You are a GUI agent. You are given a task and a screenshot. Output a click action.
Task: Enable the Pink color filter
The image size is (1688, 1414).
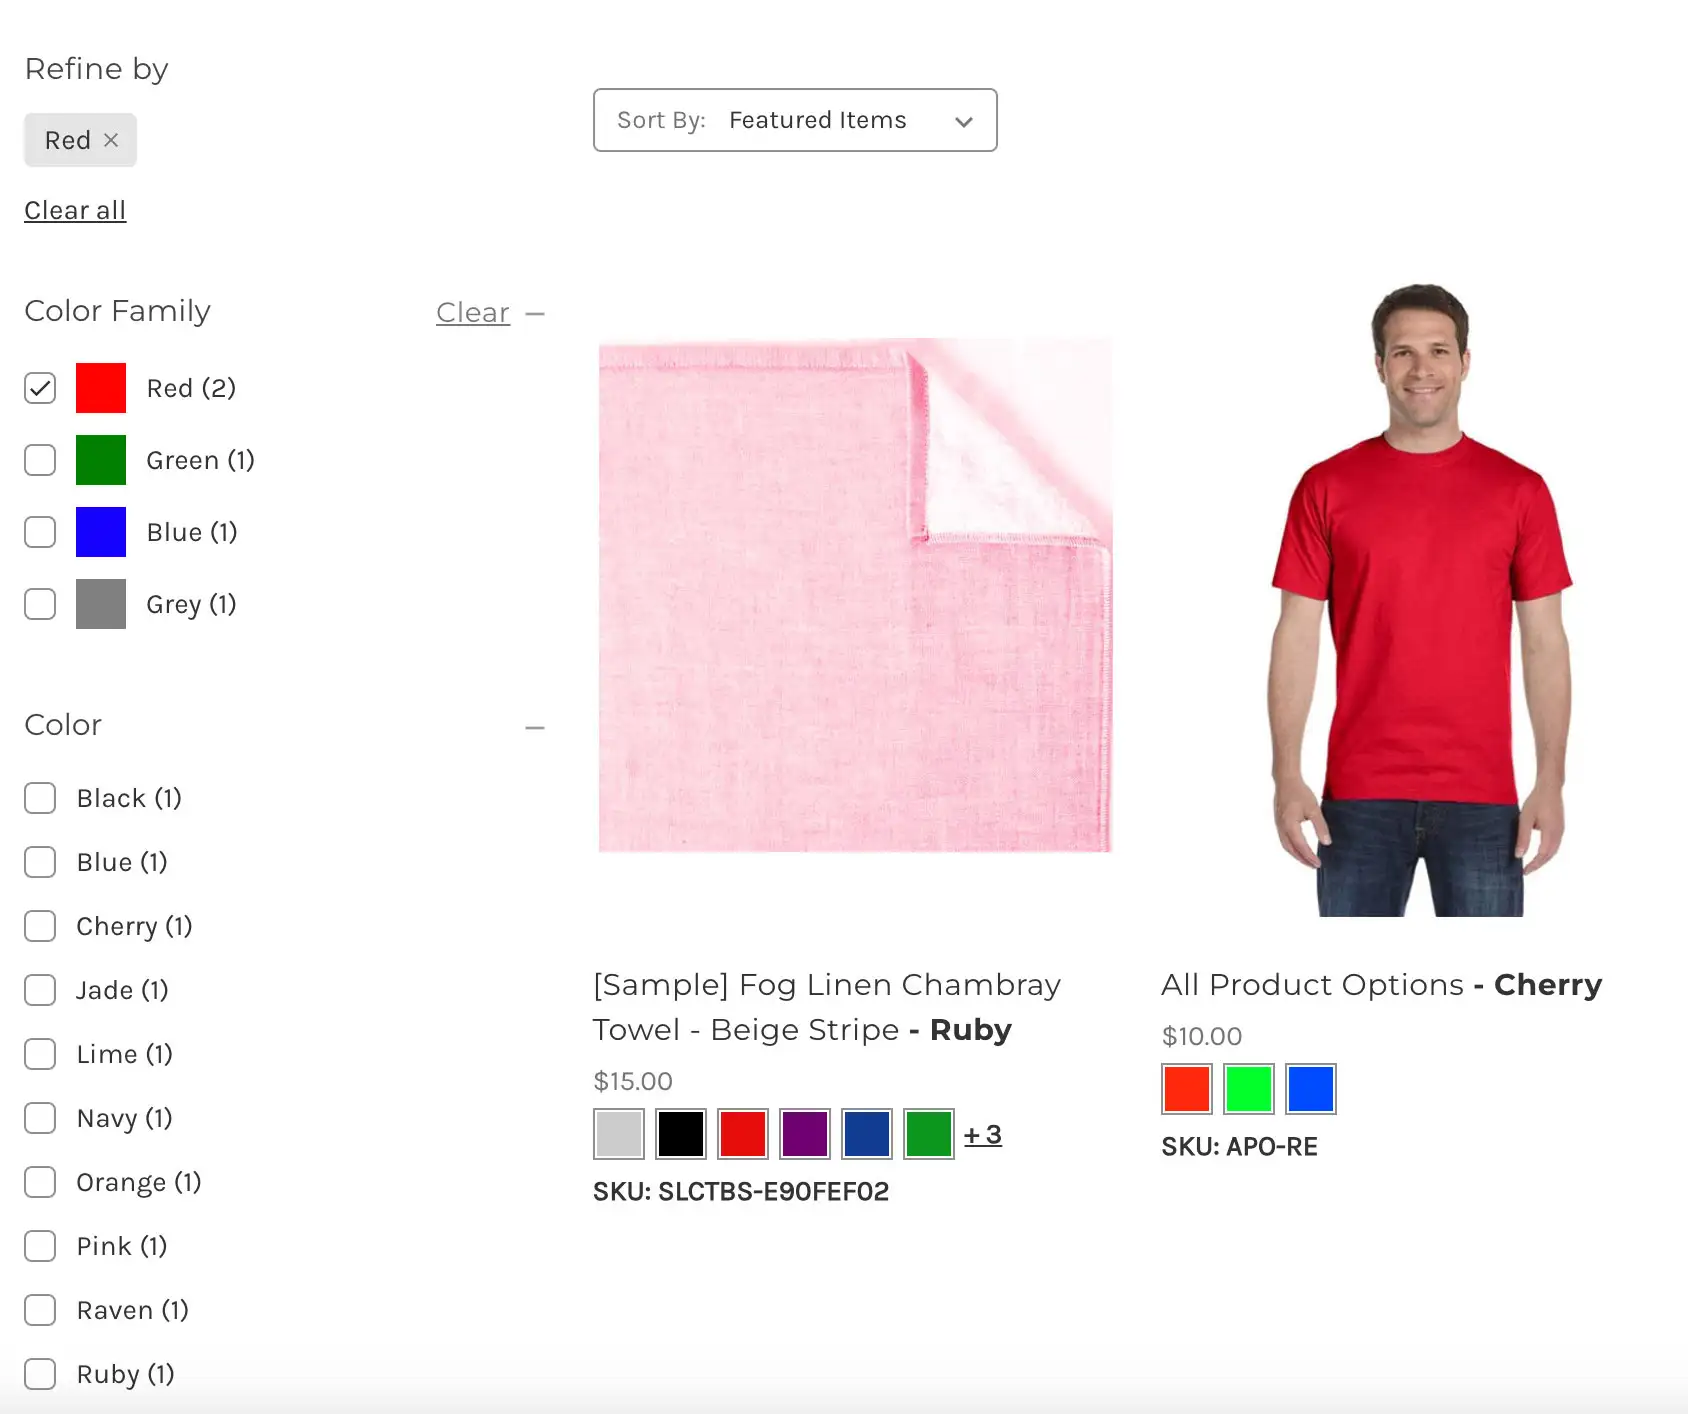pyautogui.click(x=40, y=1246)
